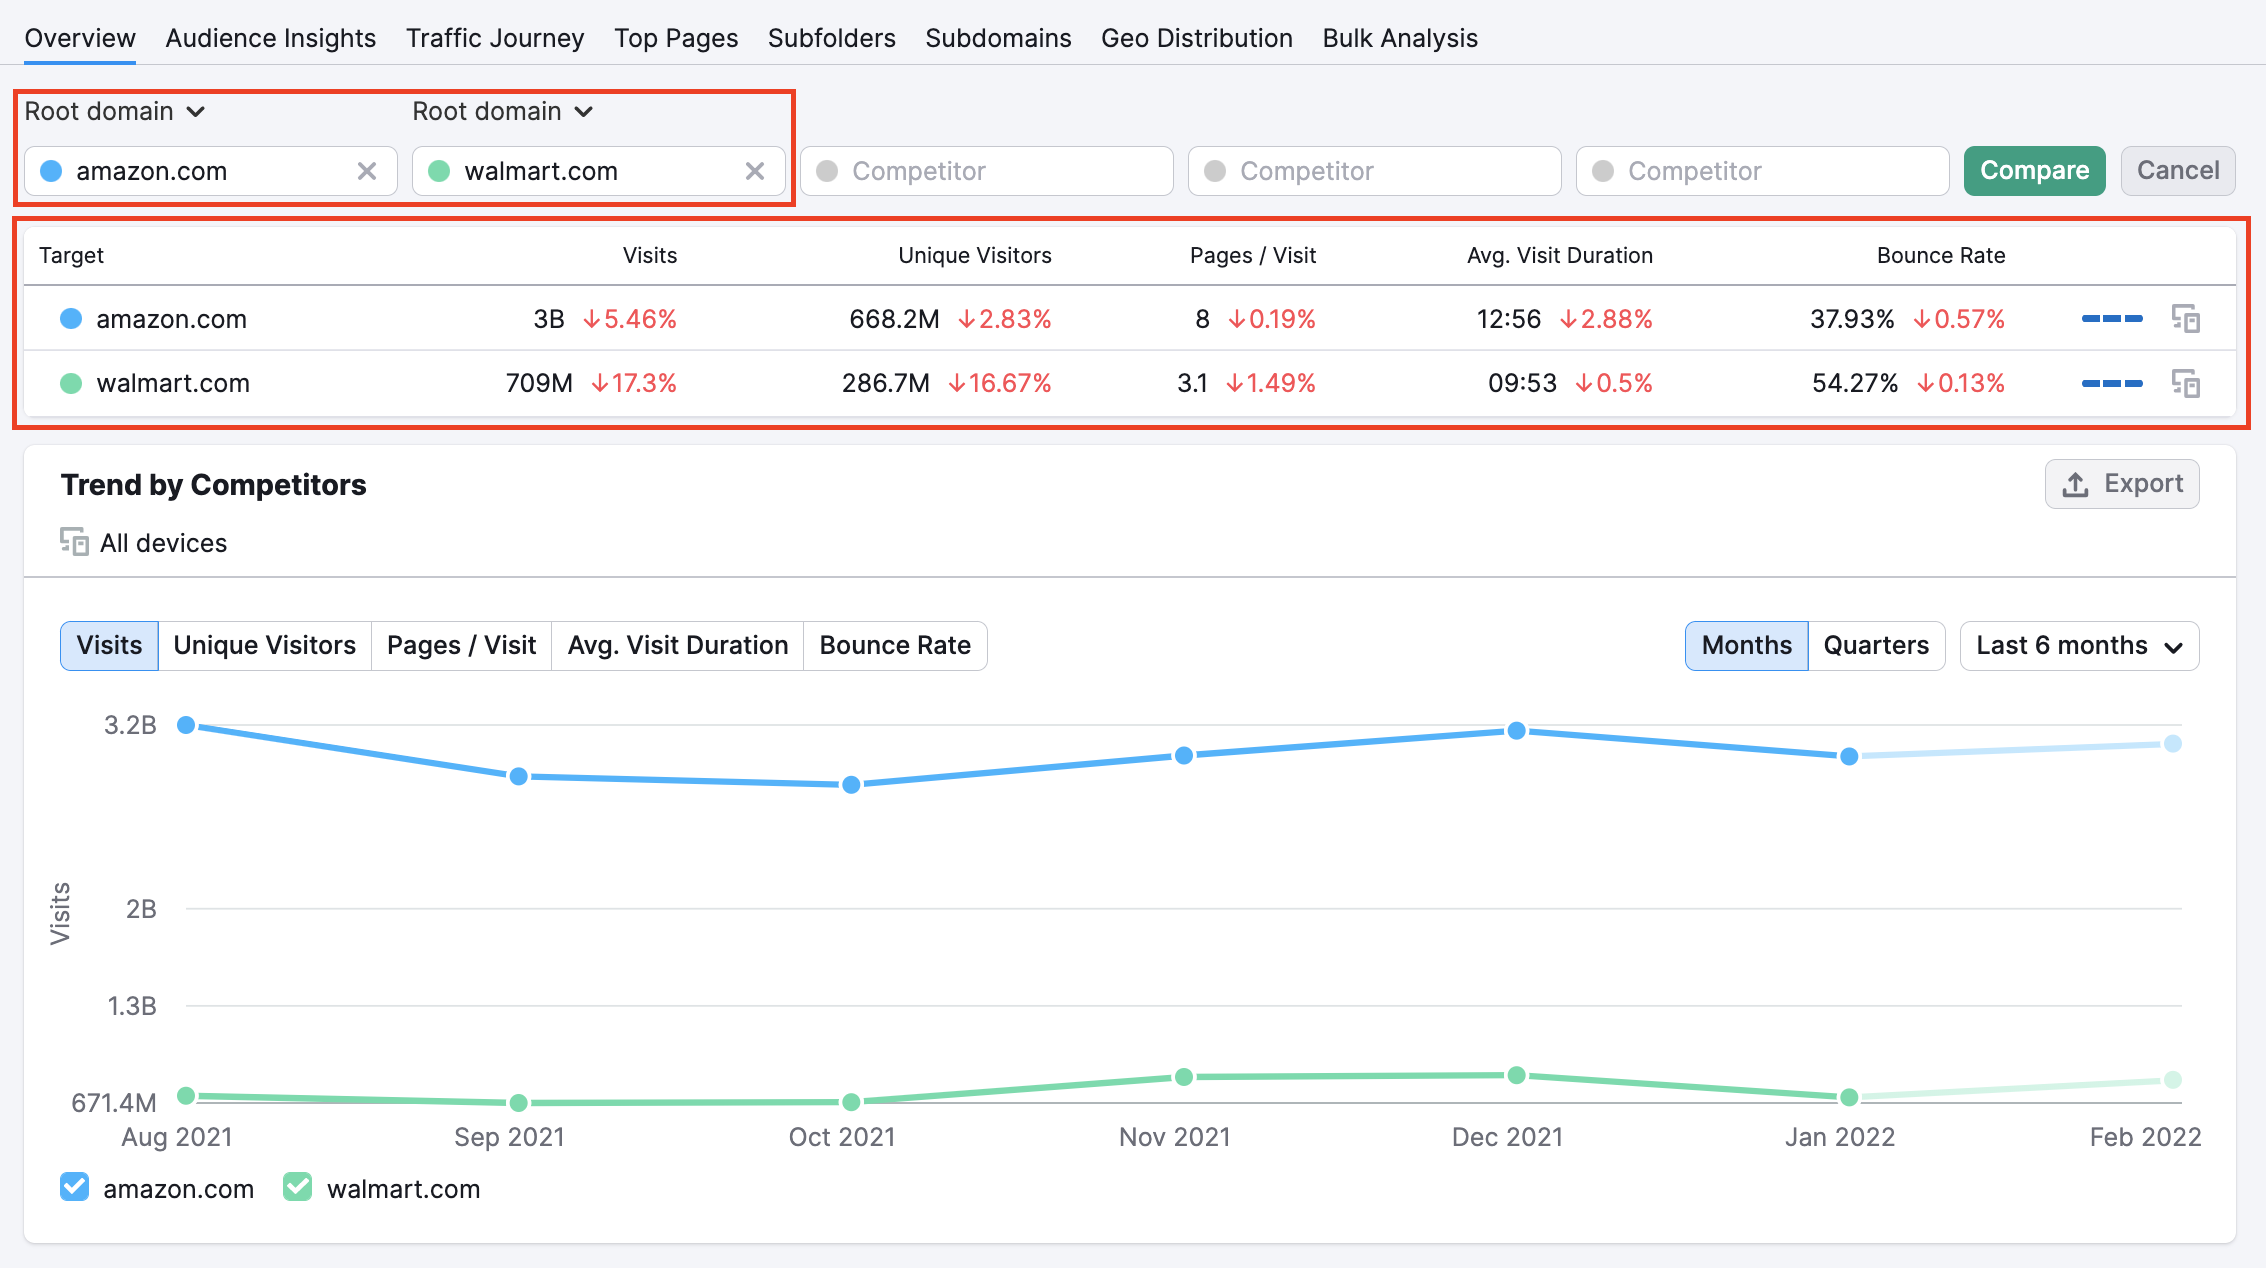Open the second Root domain dropdown
The image size is (2266, 1268).
pyautogui.click(x=503, y=111)
